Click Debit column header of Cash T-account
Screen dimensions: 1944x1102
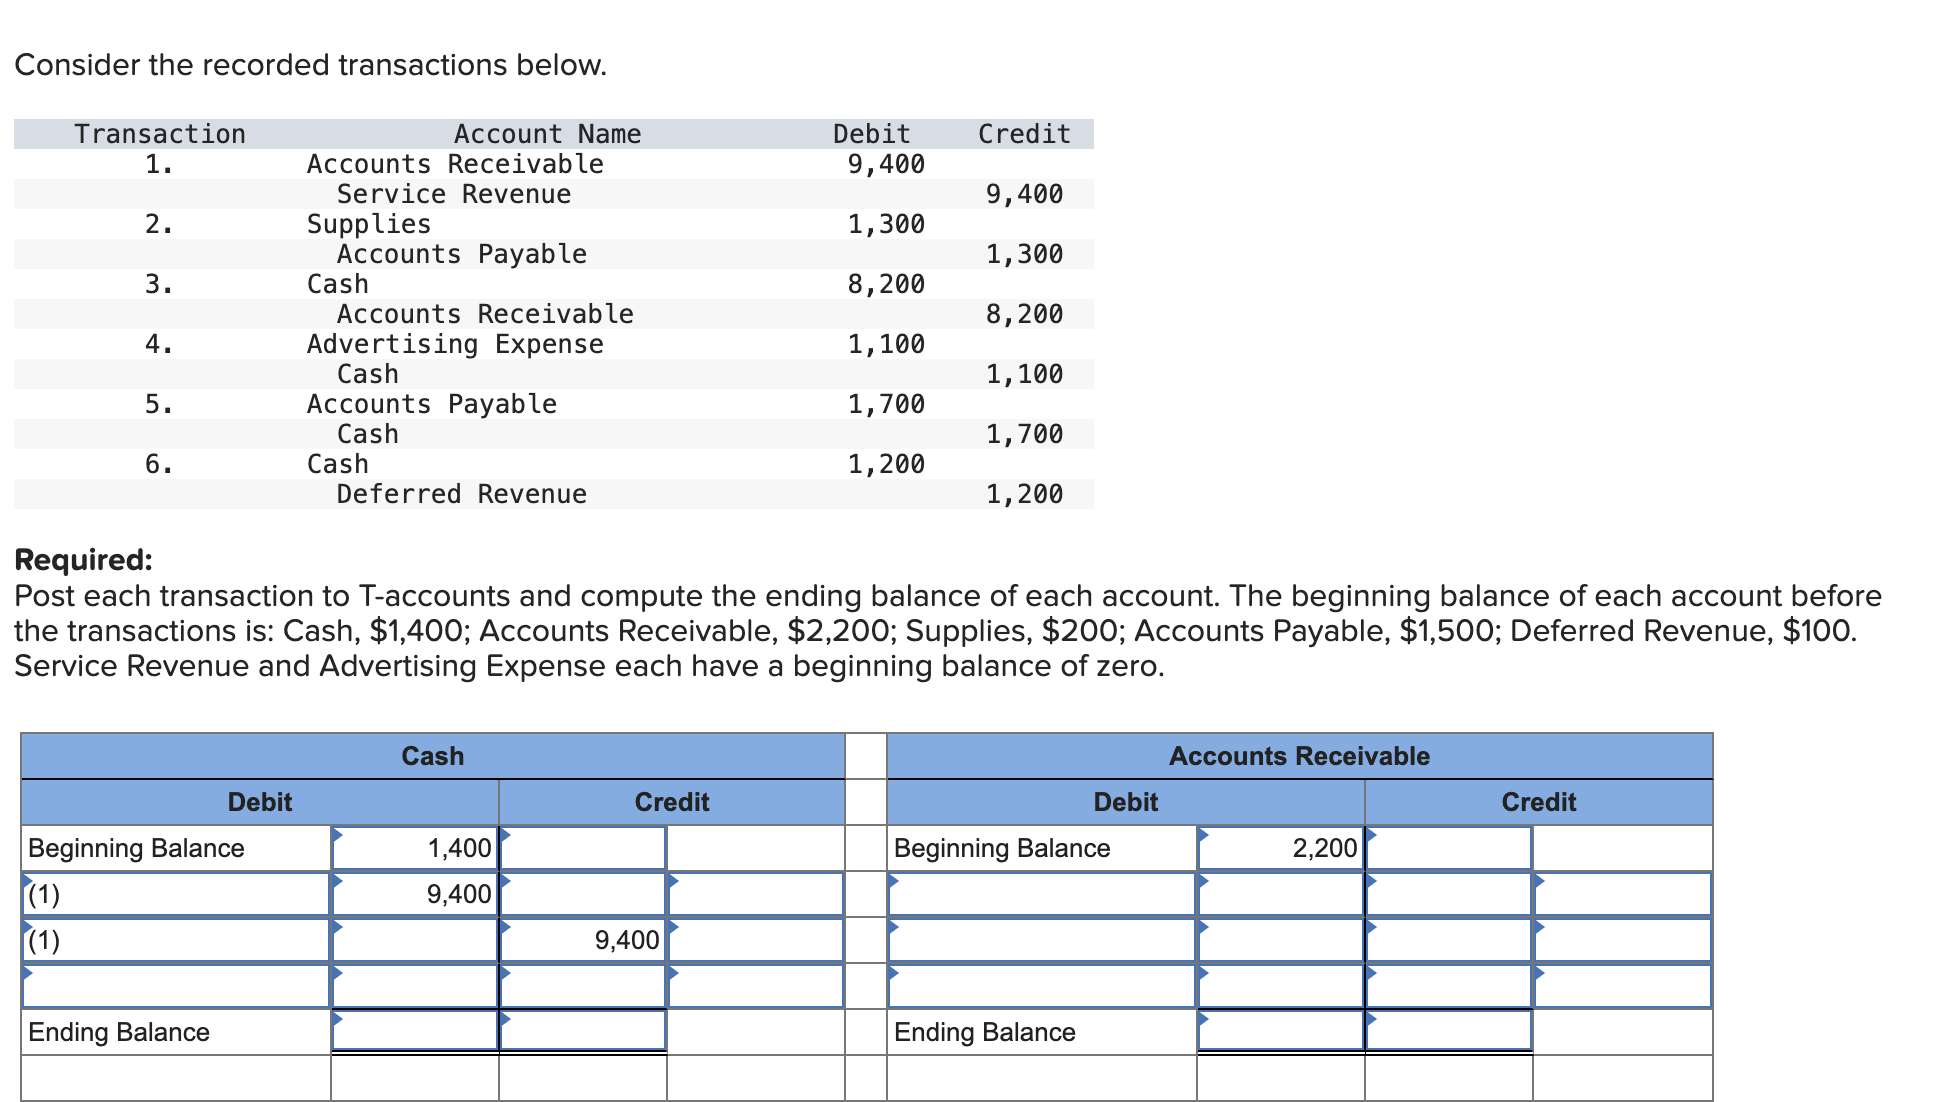(x=260, y=802)
